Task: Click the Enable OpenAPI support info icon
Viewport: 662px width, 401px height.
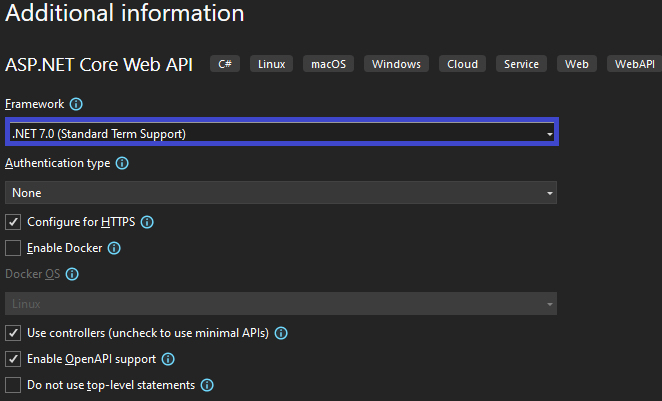Action: coord(168,359)
